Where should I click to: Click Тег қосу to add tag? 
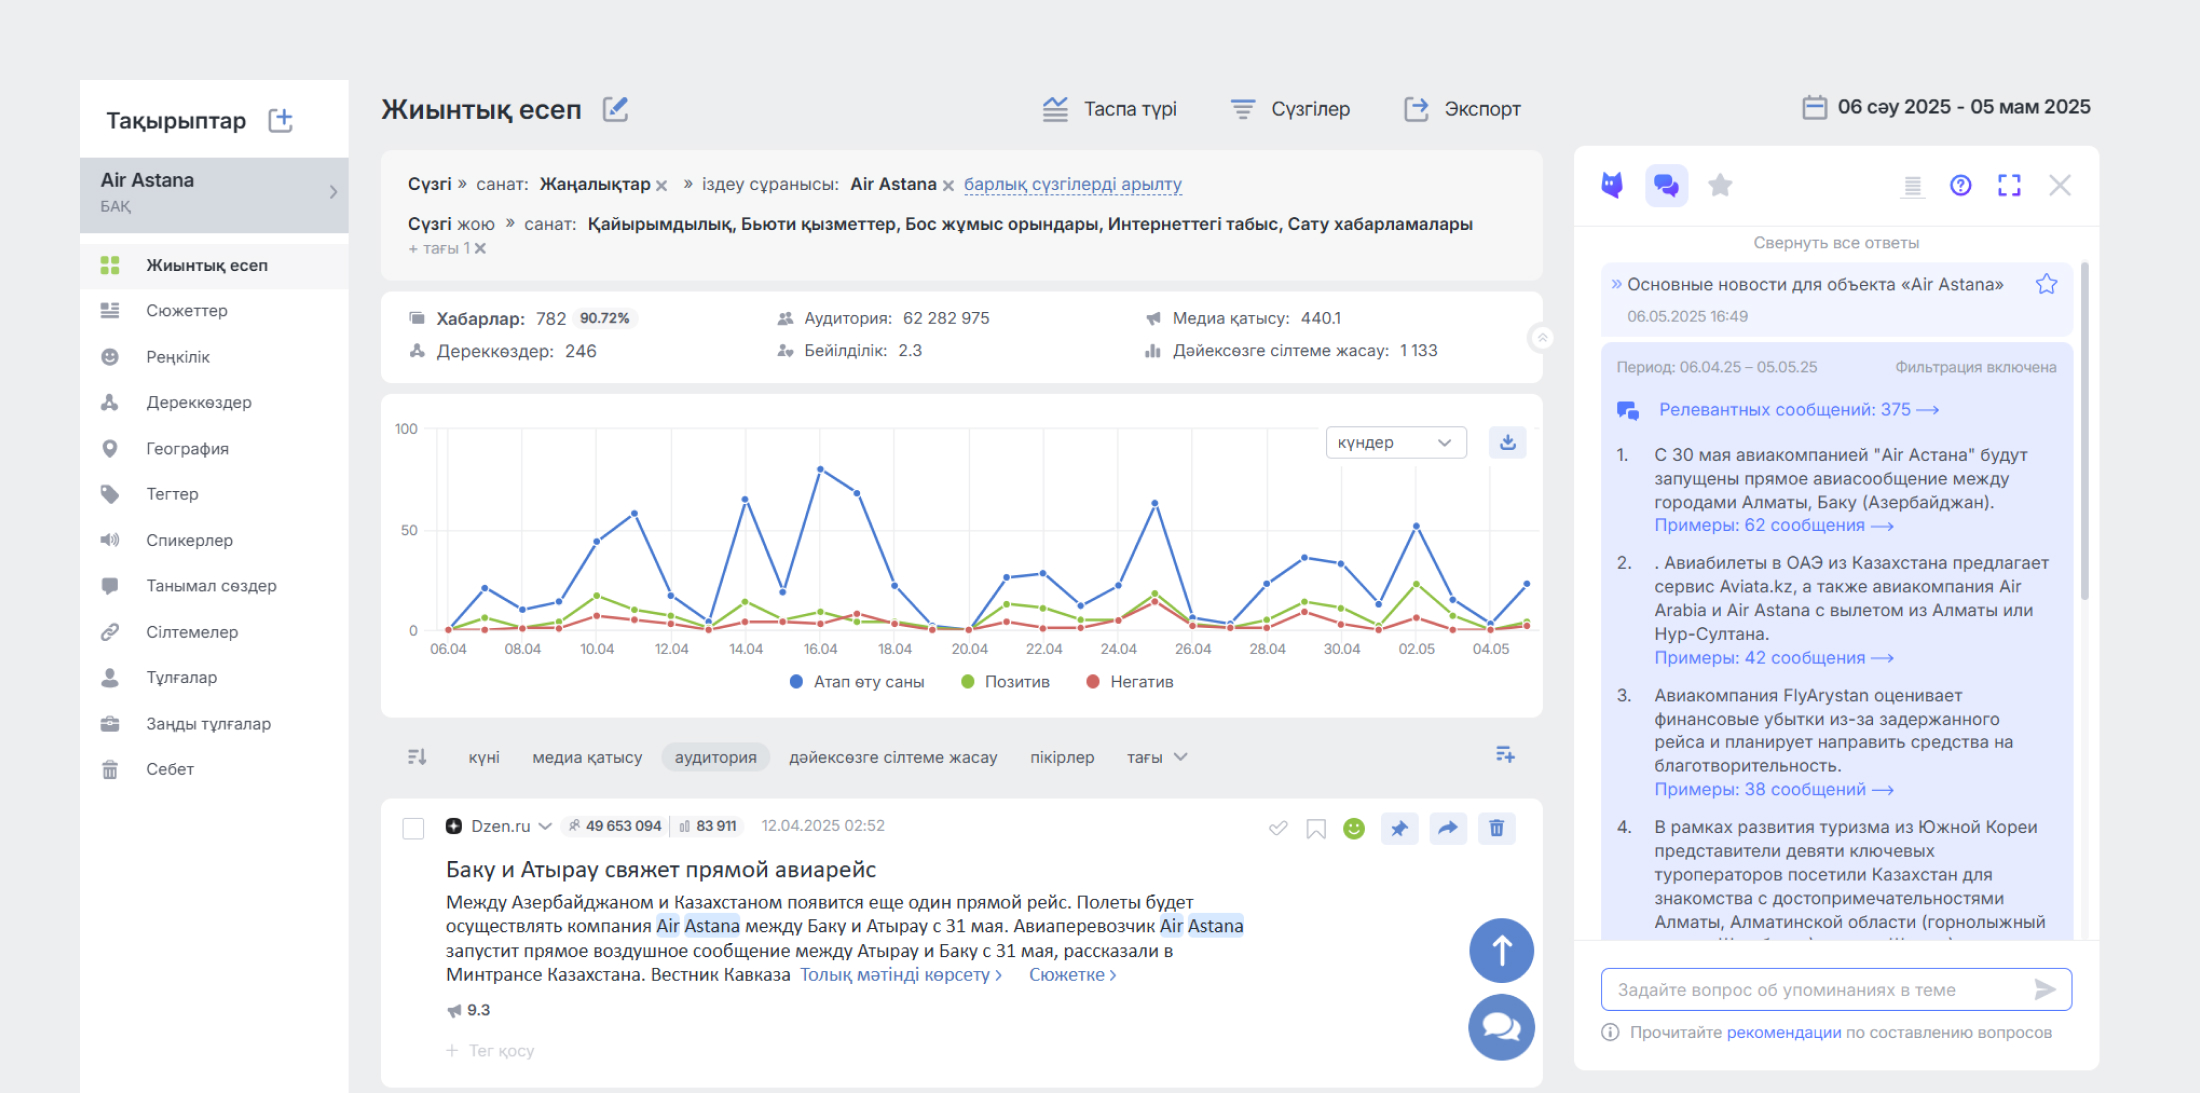pos(490,1050)
